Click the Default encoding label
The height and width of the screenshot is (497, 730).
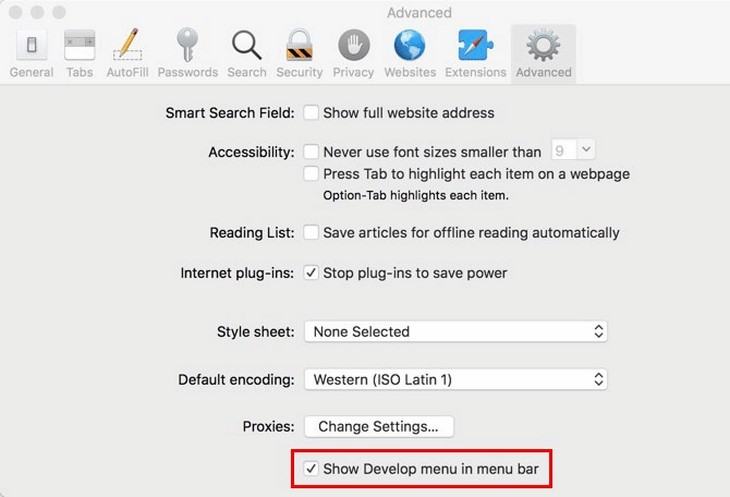tap(236, 380)
